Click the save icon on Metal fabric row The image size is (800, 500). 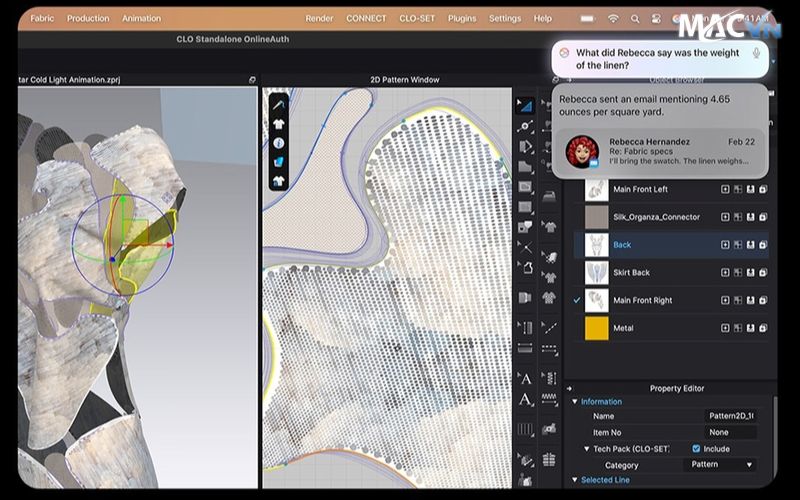[750, 328]
